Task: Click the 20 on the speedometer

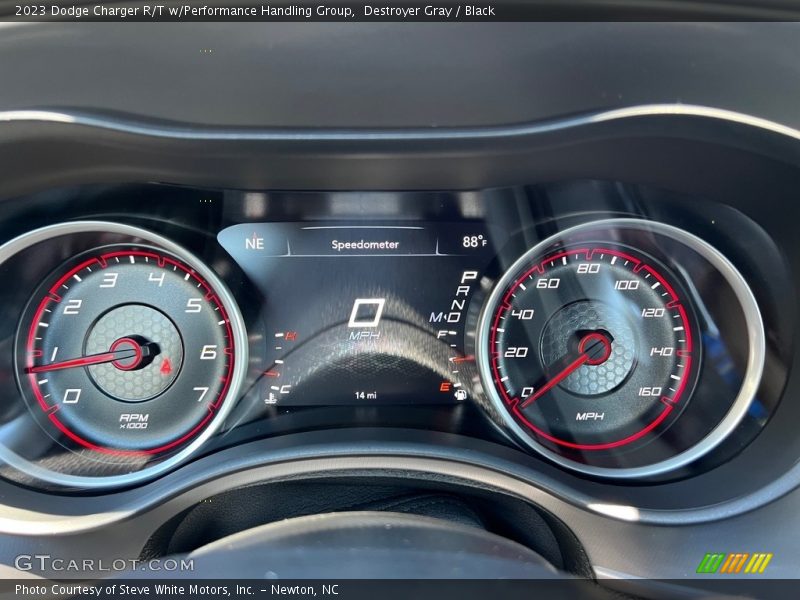Action: click(516, 352)
